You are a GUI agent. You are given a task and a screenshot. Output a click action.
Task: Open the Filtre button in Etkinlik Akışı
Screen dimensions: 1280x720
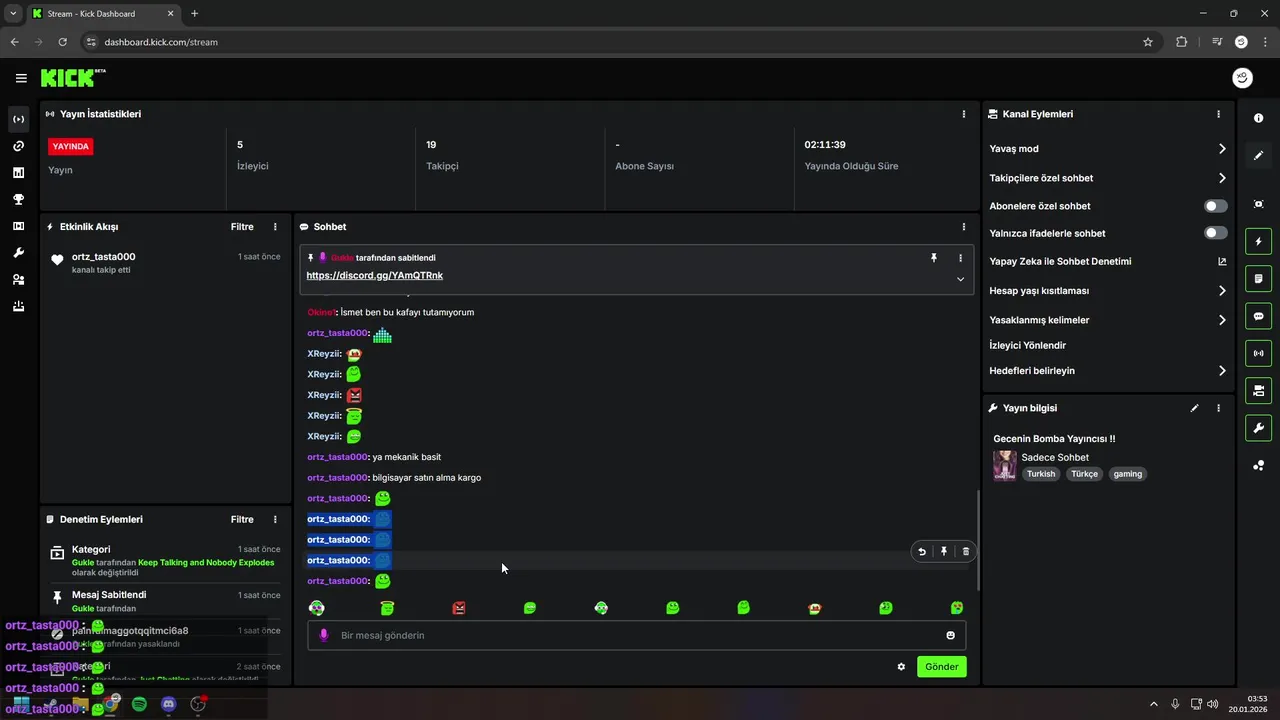coord(242,227)
